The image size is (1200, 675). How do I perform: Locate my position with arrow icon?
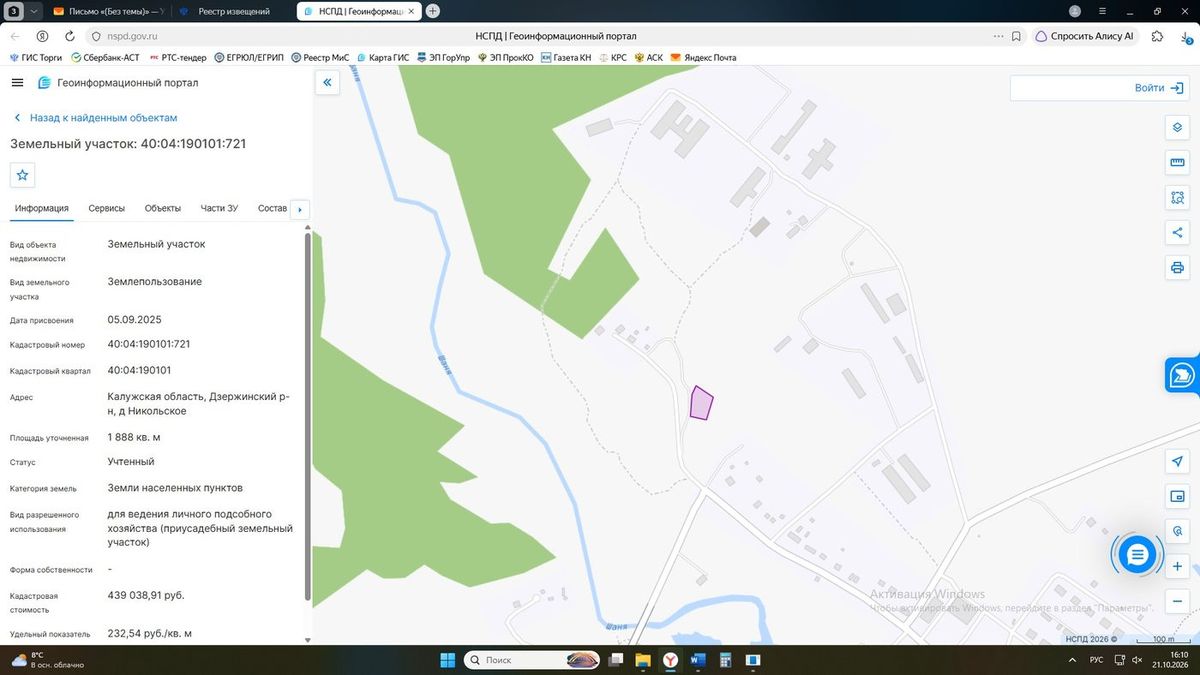[x=1177, y=462]
